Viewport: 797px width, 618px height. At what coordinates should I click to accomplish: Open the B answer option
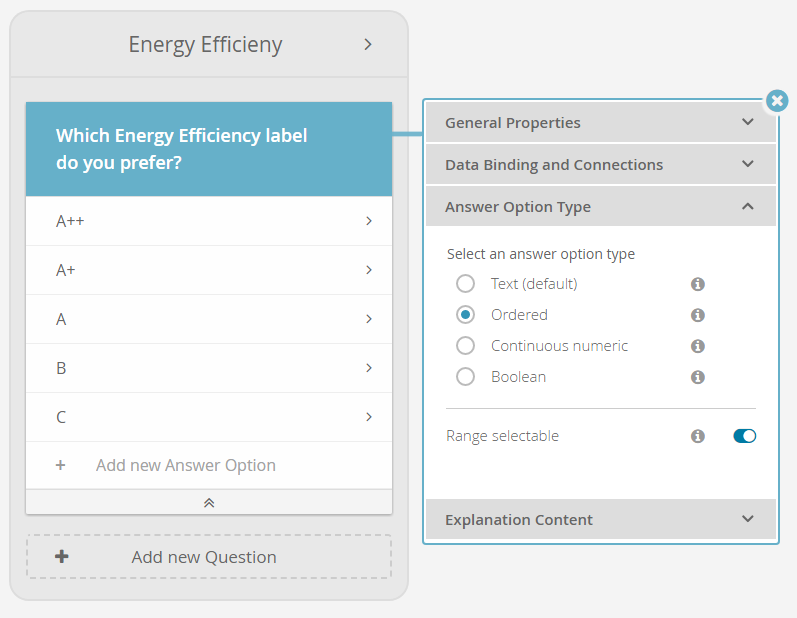pos(209,368)
